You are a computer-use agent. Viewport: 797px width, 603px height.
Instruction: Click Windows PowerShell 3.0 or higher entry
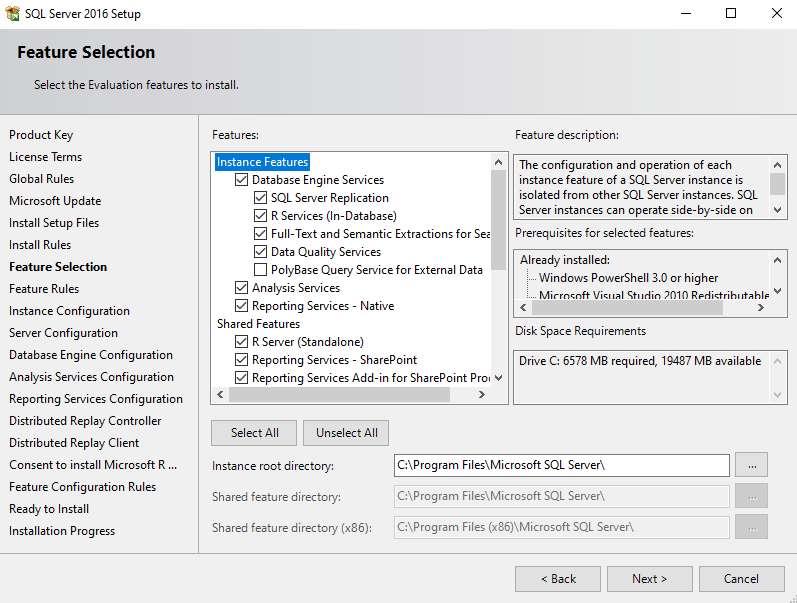(628, 278)
